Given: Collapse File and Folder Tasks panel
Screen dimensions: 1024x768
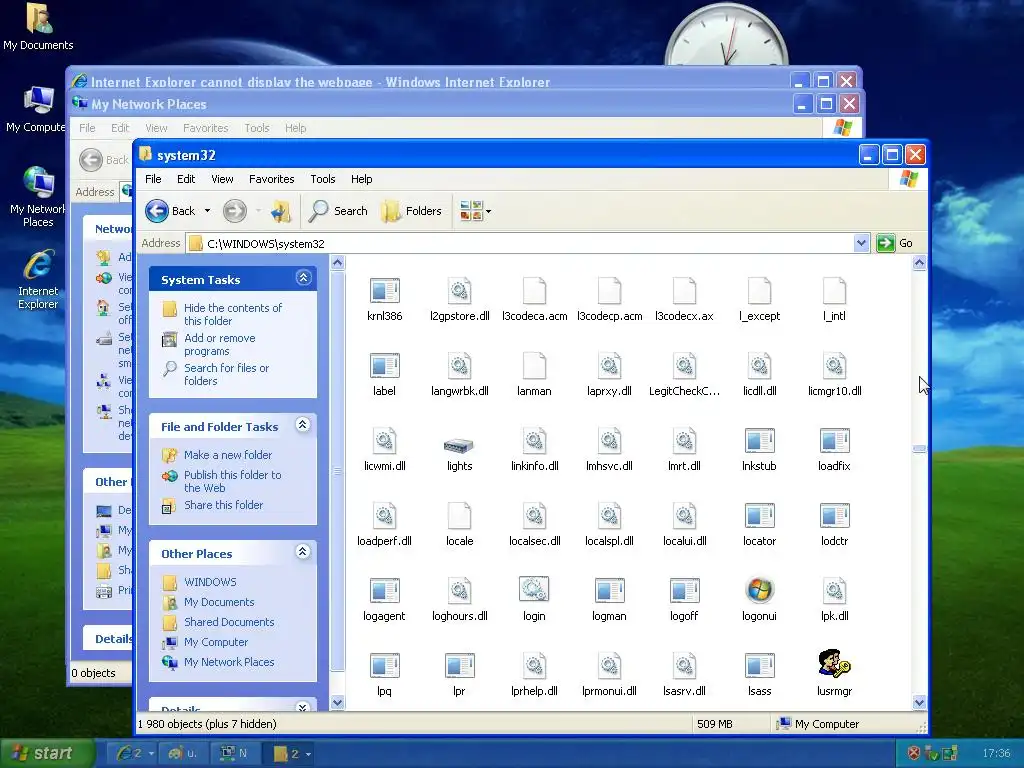Looking at the screenshot, I should (302, 425).
